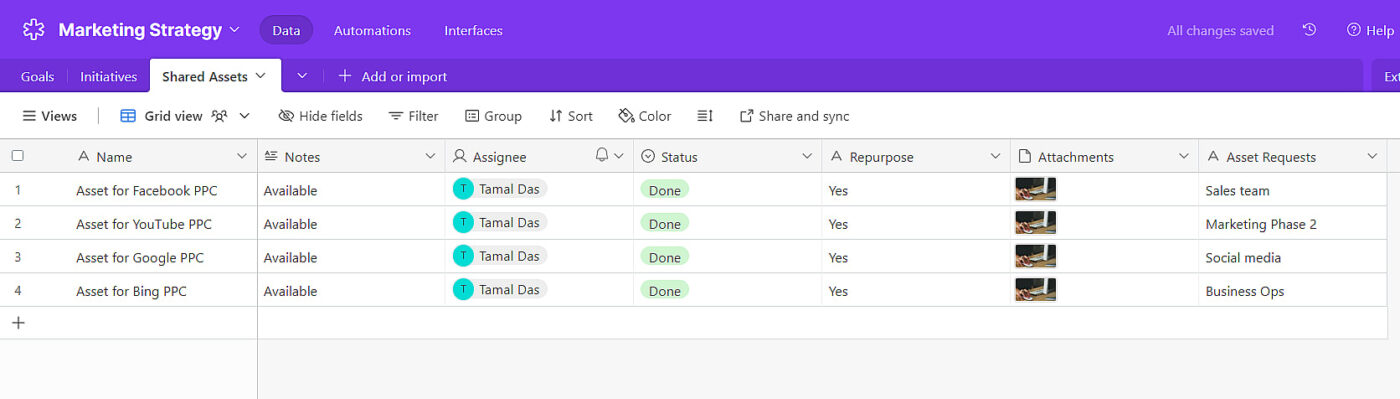The image size is (1400, 399).
Task: Expand the Grid view options chevron
Action: (244, 116)
